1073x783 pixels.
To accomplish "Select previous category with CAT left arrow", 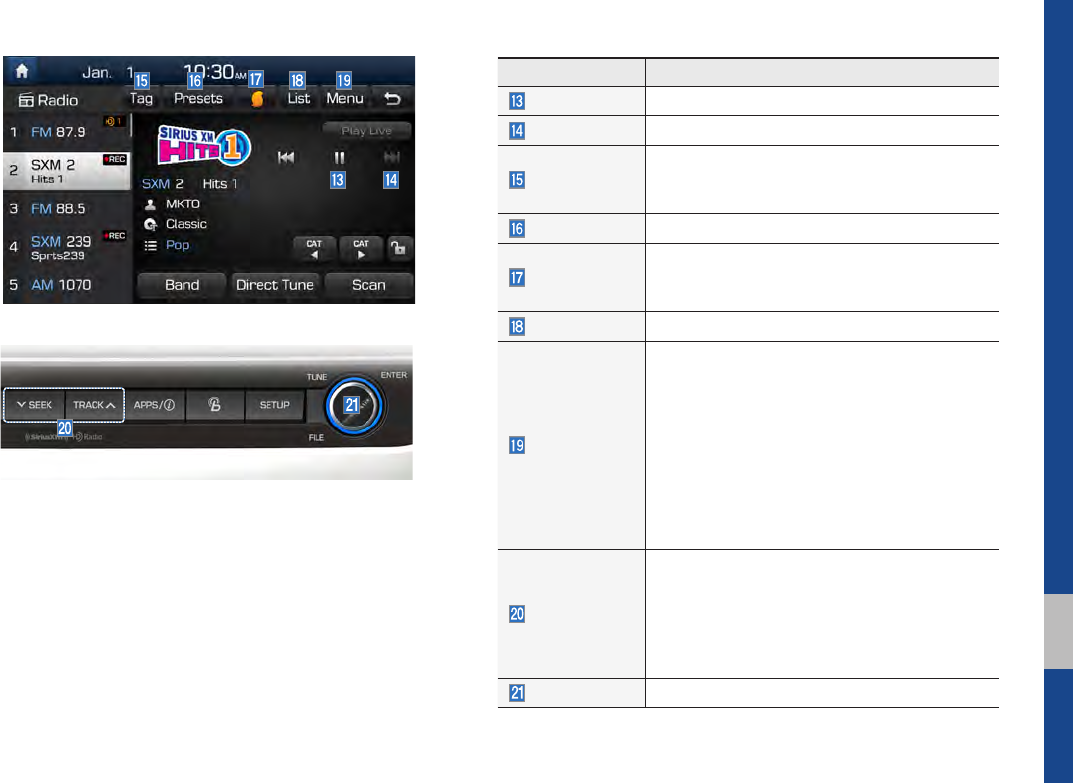I will pyautogui.click(x=314, y=248).
